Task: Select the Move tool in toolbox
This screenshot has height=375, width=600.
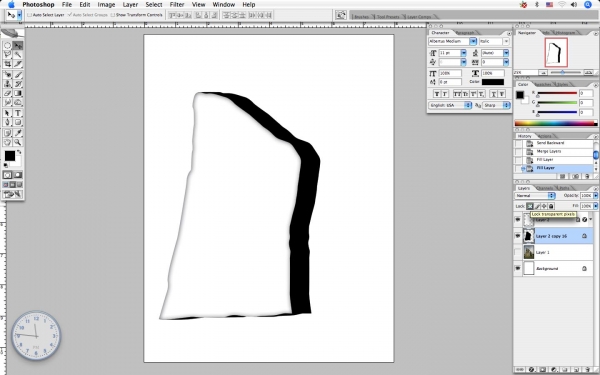Action: tap(18, 46)
